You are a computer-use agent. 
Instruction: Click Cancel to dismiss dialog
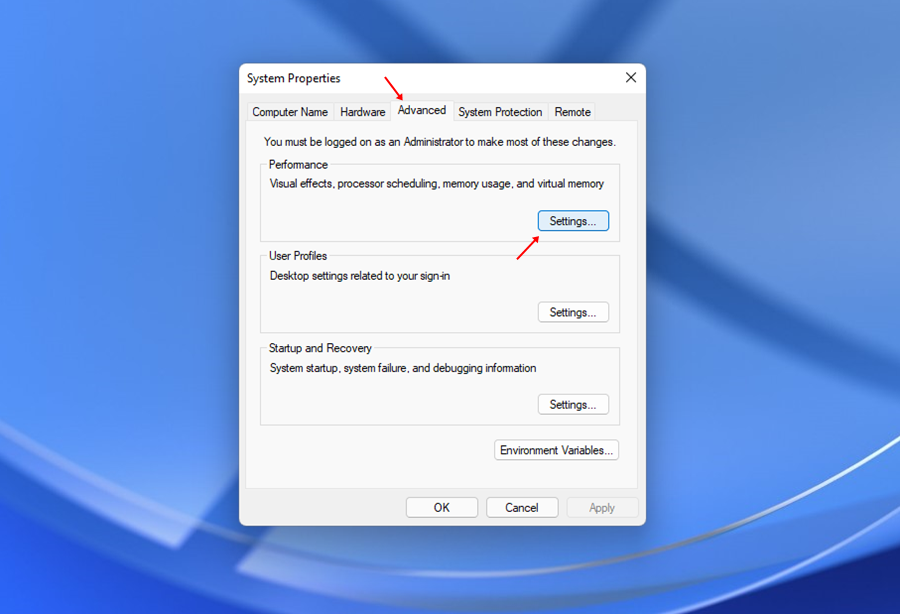(x=522, y=508)
